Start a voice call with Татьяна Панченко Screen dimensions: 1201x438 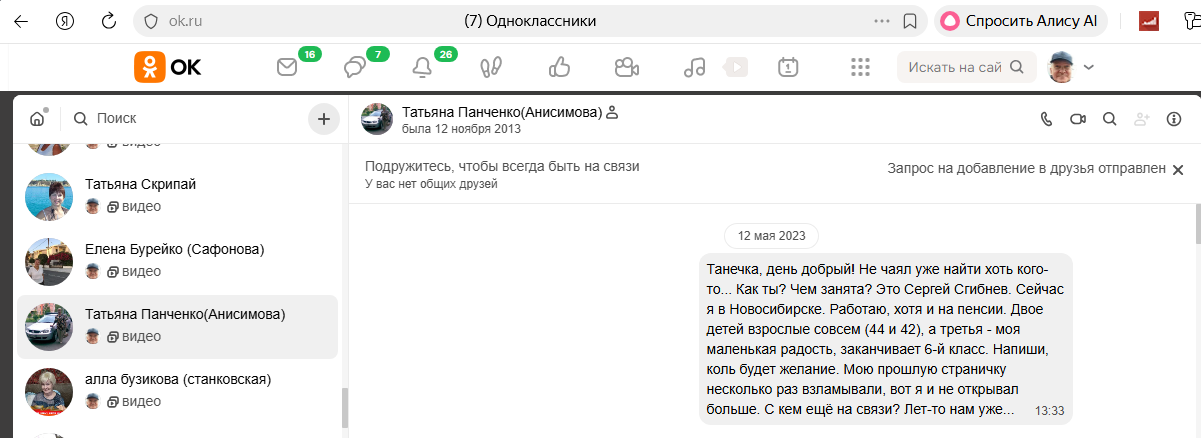pos(1047,119)
